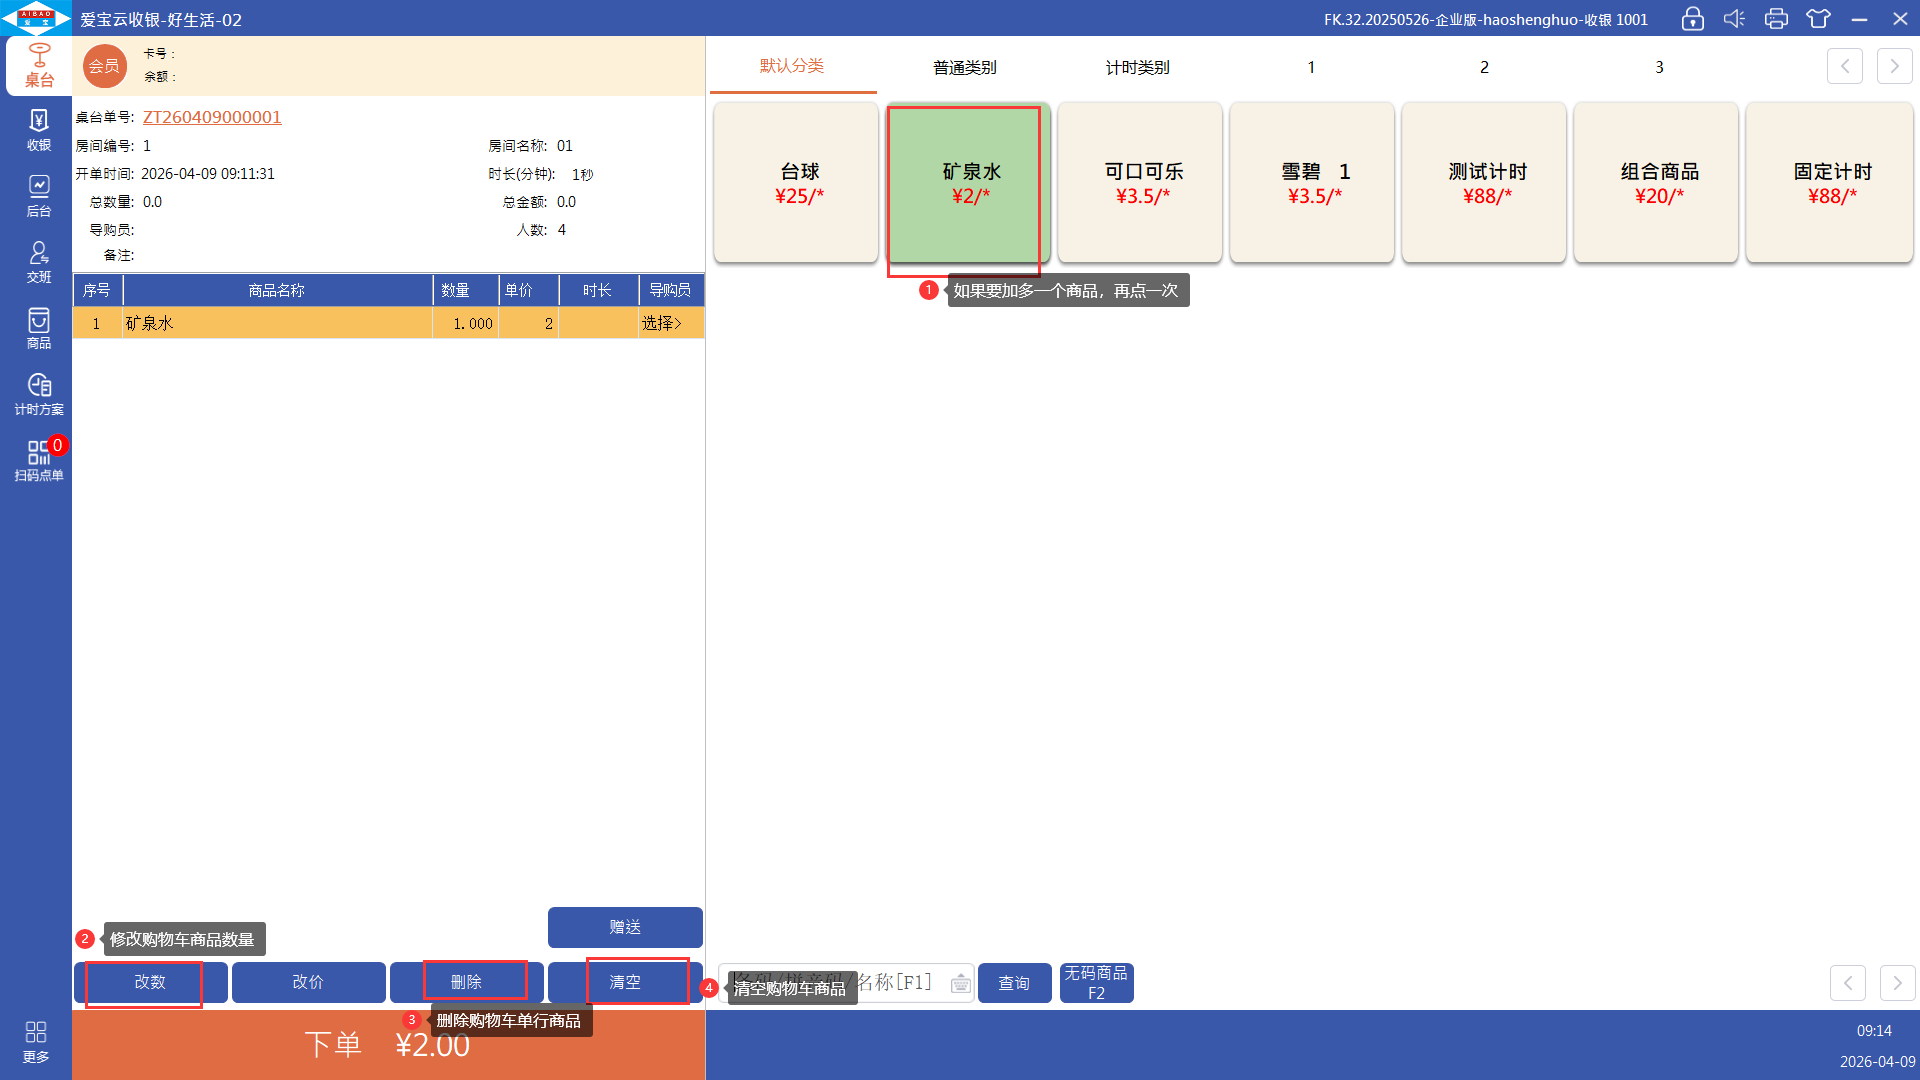Open the table order number ZT260409000001 link
The height and width of the screenshot is (1080, 1920).
pyautogui.click(x=212, y=117)
